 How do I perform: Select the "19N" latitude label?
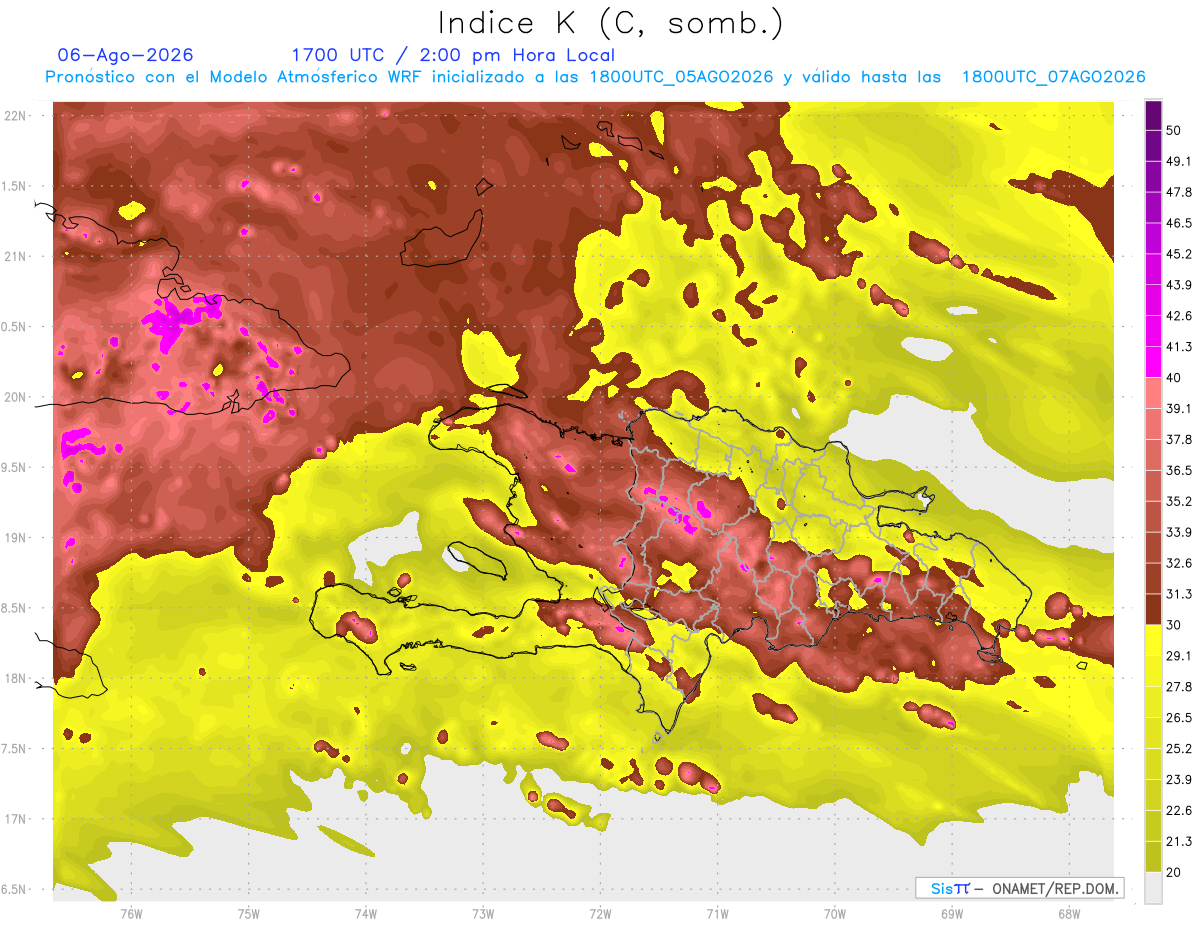point(16,538)
